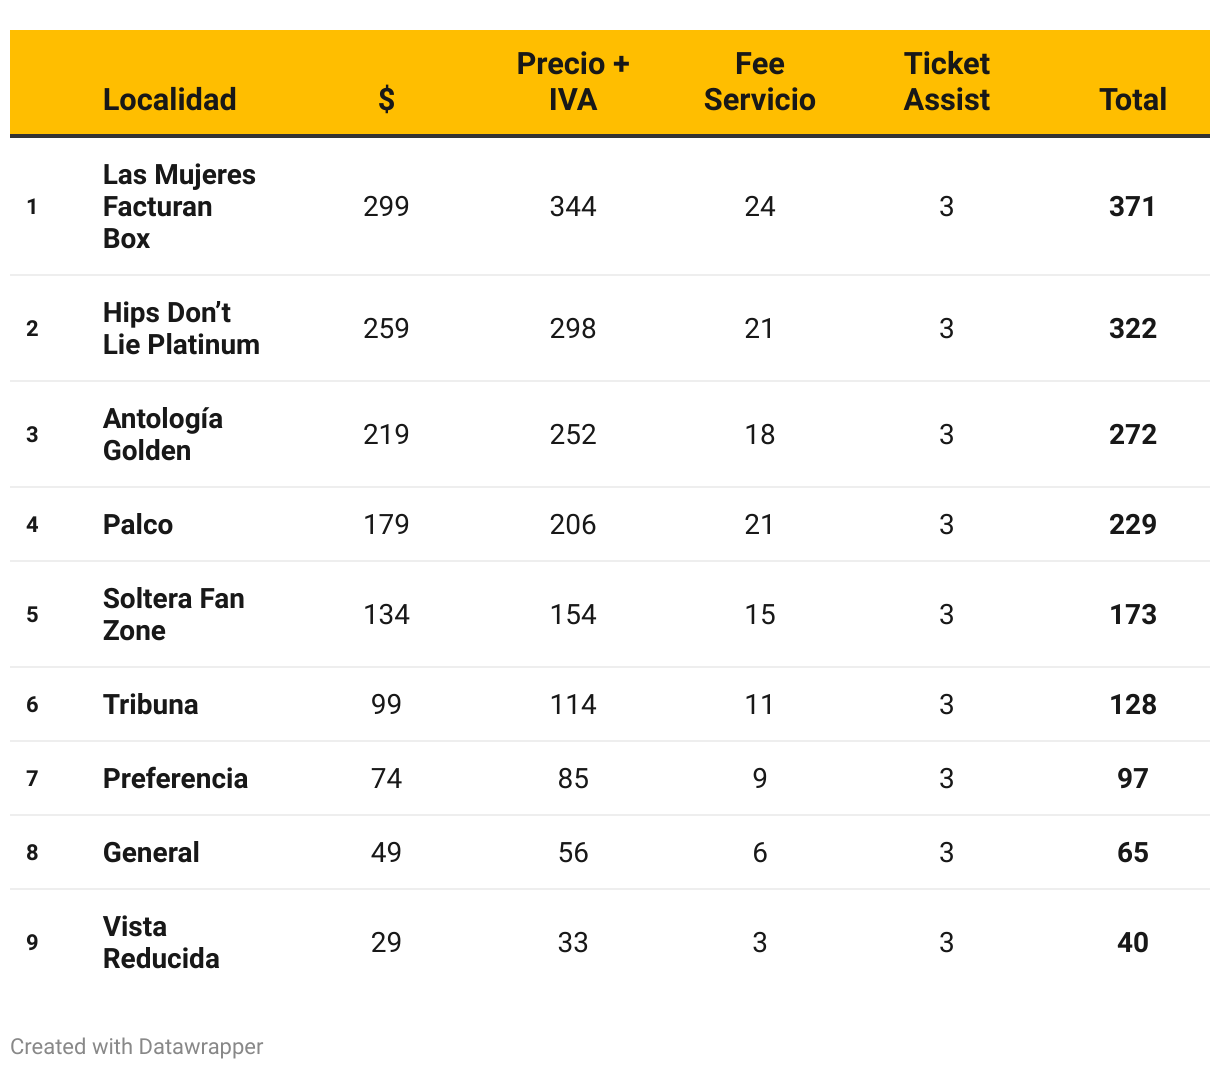The image size is (1220, 1070).
Task: Click the Precio + IVA header
Action: (573, 81)
